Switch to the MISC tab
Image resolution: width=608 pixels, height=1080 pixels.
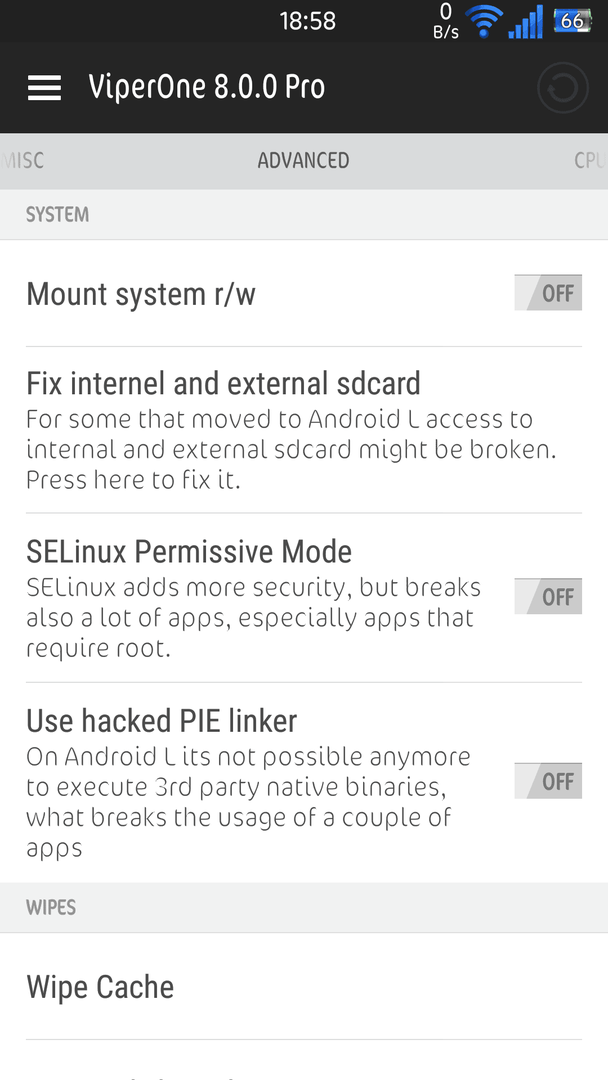24,161
